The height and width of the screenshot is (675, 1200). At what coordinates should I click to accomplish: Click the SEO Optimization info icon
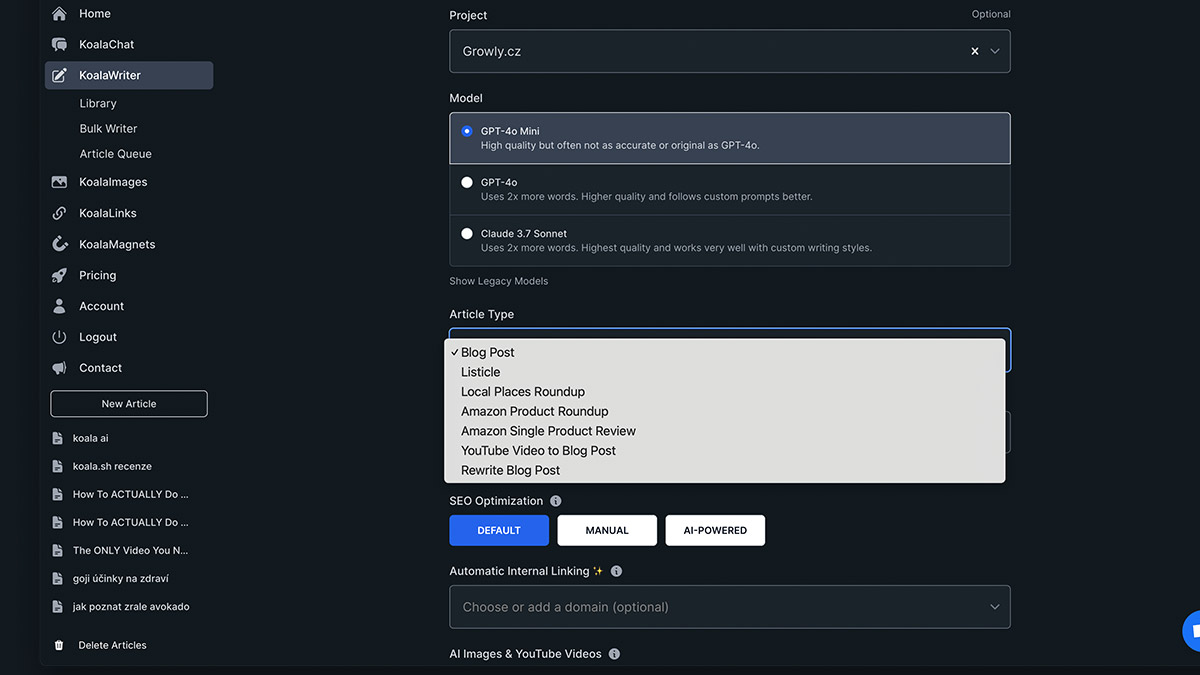[x=556, y=501]
